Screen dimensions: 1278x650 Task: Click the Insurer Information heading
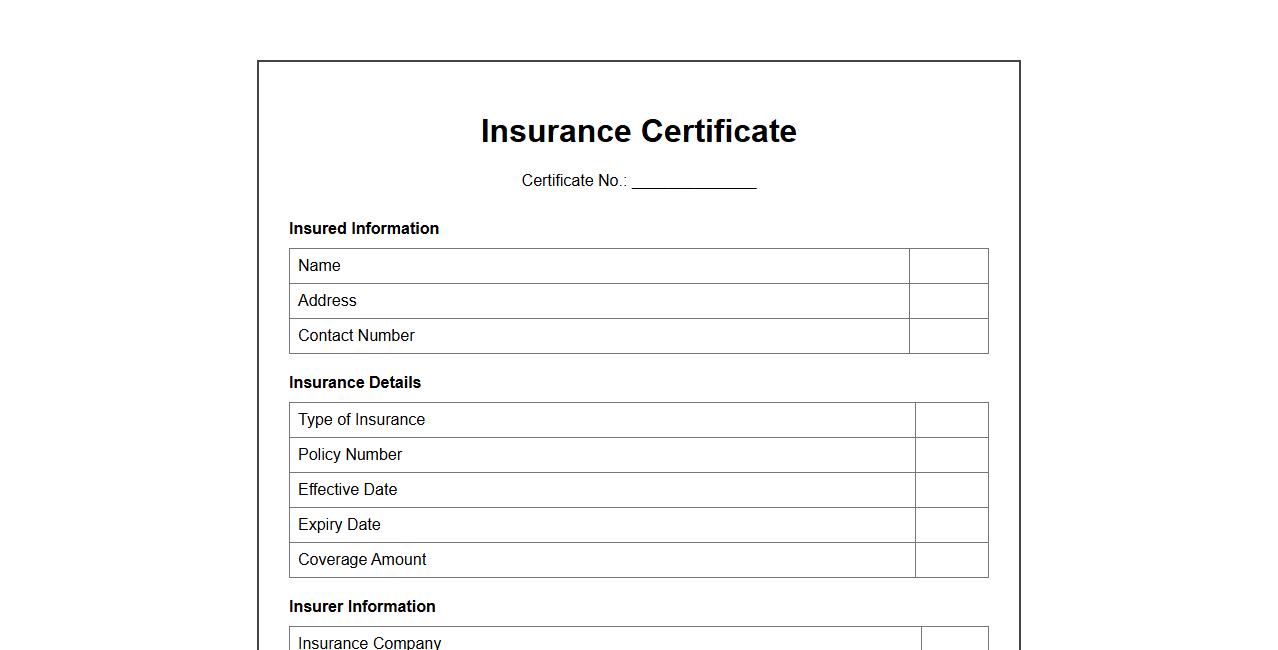pos(362,607)
